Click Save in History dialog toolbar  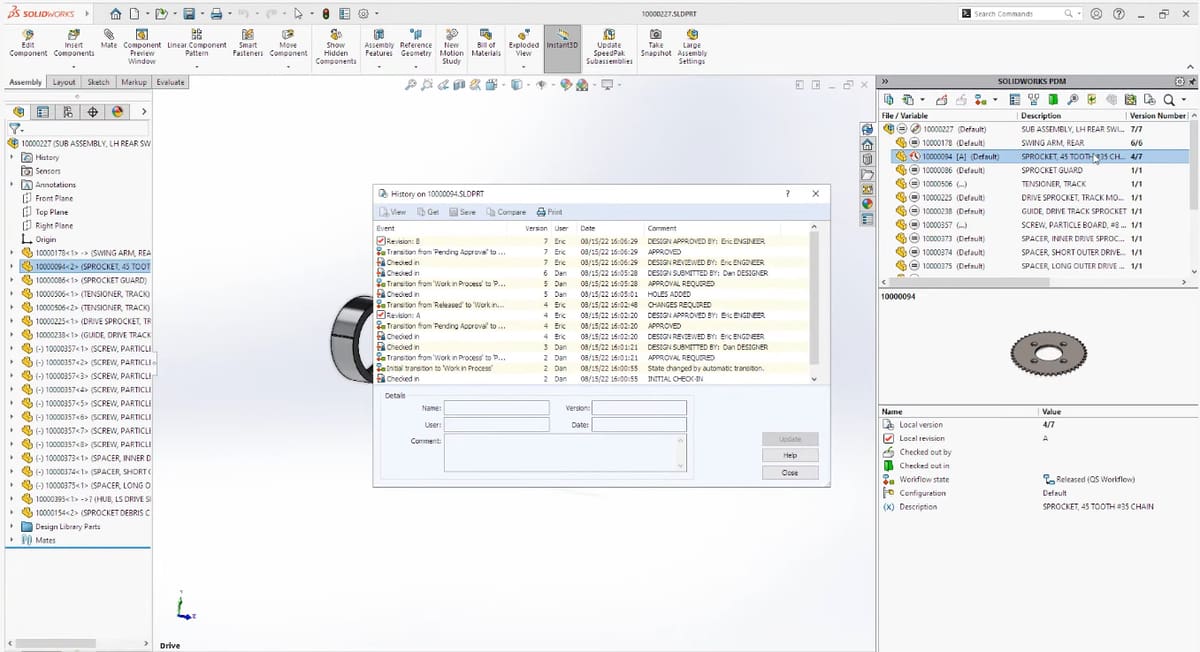tap(462, 212)
